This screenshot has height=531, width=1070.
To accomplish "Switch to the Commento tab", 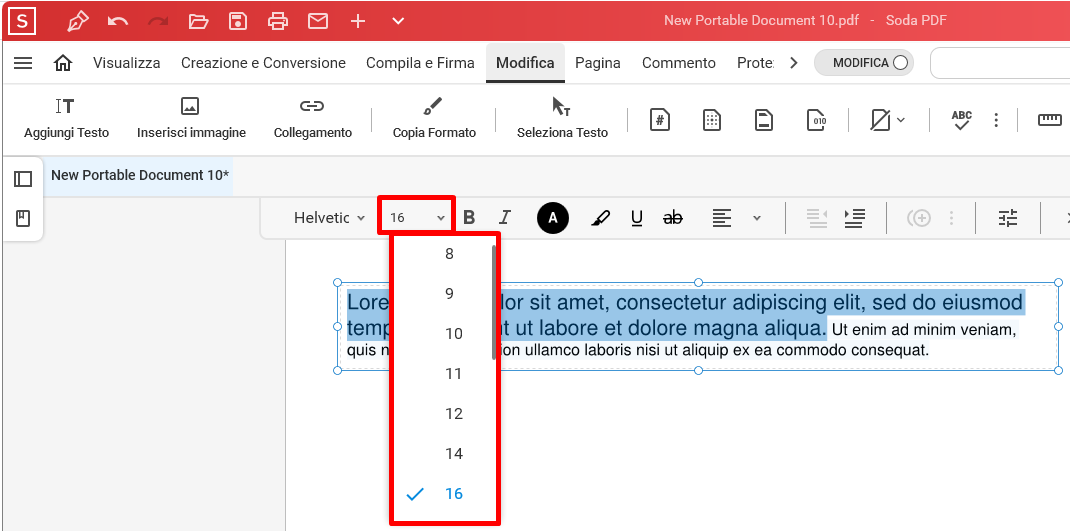I will click(x=678, y=63).
